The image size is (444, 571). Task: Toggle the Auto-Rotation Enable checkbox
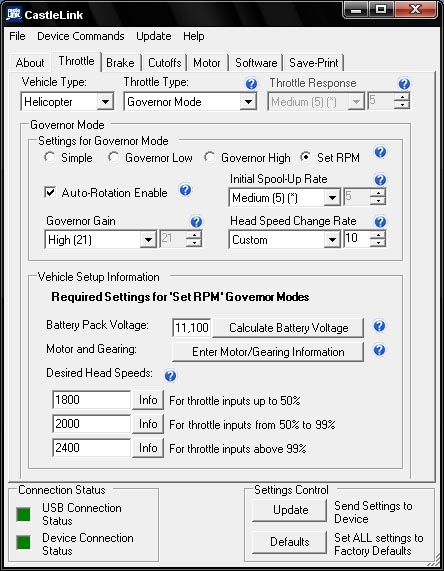point(50,192)
